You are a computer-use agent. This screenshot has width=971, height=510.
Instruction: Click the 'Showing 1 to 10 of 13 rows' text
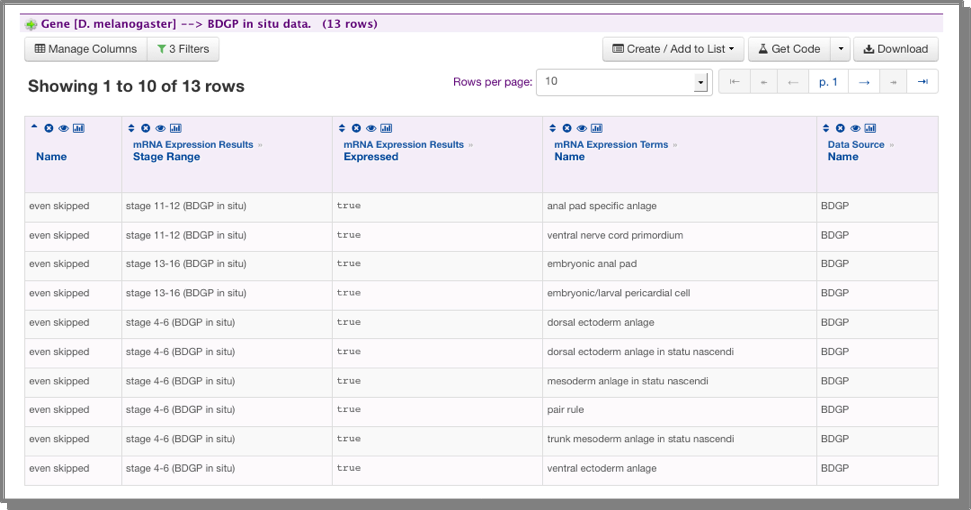click(x=136, y=86)
